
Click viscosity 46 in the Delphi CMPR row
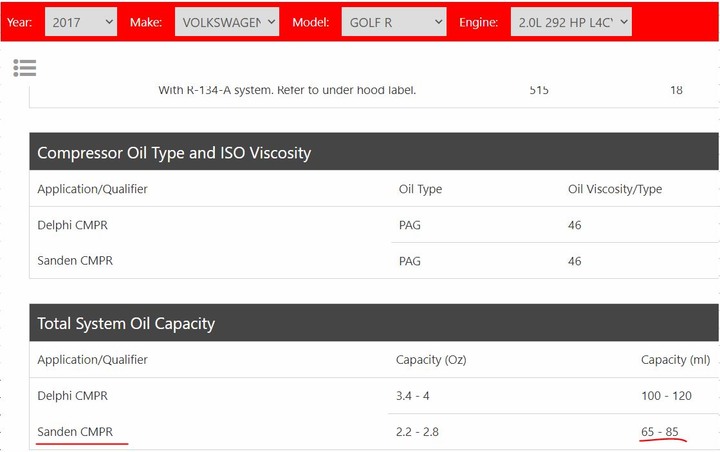574,225
